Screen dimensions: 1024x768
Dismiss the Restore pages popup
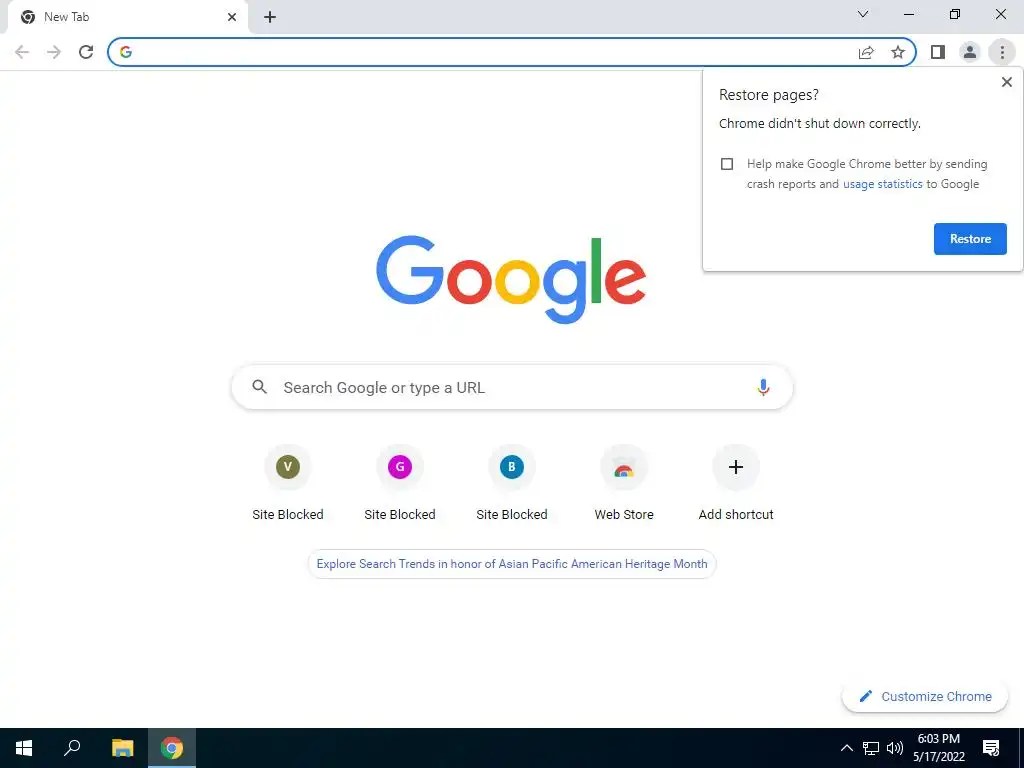coord(1006,82)
